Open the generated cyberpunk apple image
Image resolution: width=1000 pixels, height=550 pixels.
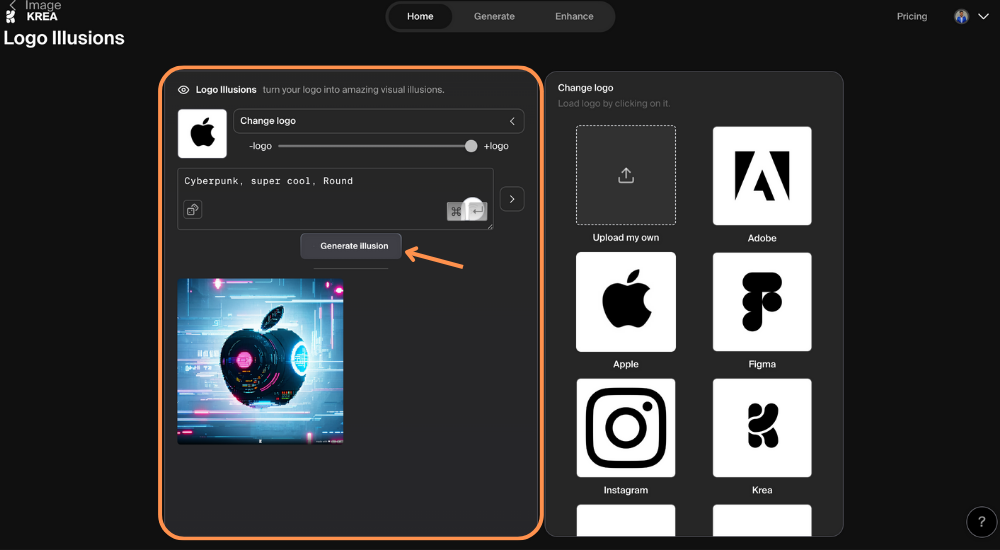click(x=260, y=361)
